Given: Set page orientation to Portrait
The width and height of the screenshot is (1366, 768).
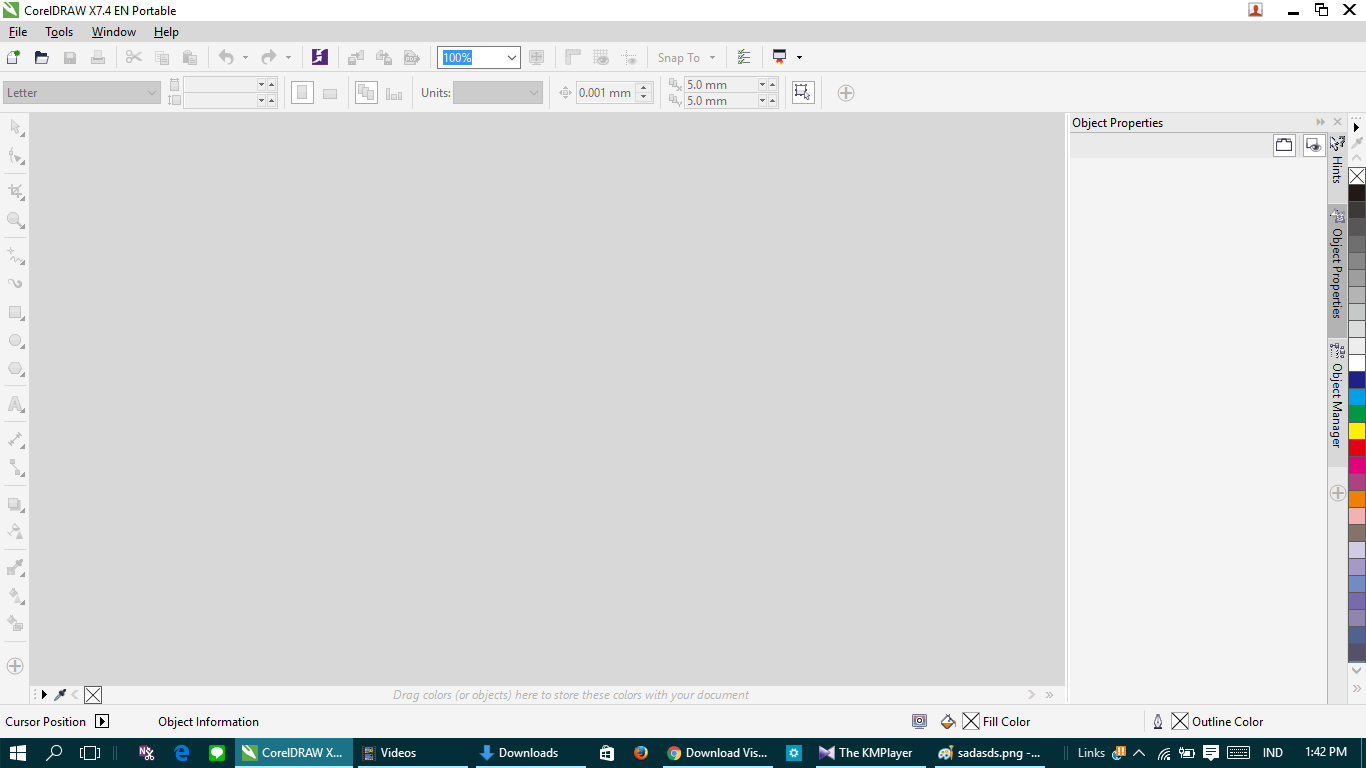Looking at the screenshot, I should click(302, 93).
